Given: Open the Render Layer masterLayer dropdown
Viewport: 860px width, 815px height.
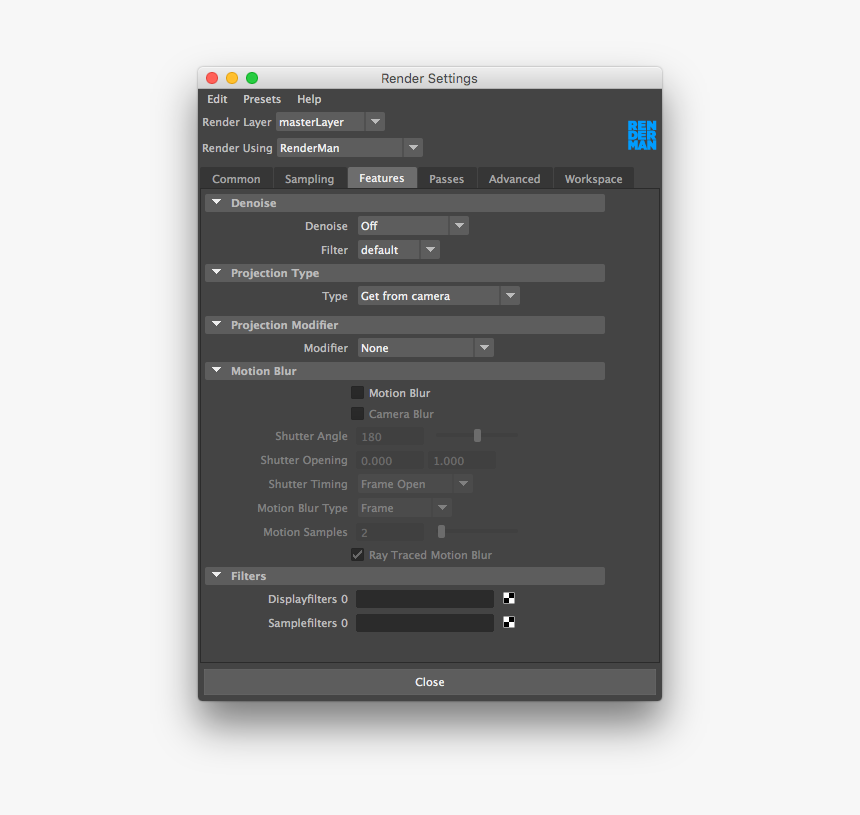Looking at the screenshot, I should pos(330,122).
